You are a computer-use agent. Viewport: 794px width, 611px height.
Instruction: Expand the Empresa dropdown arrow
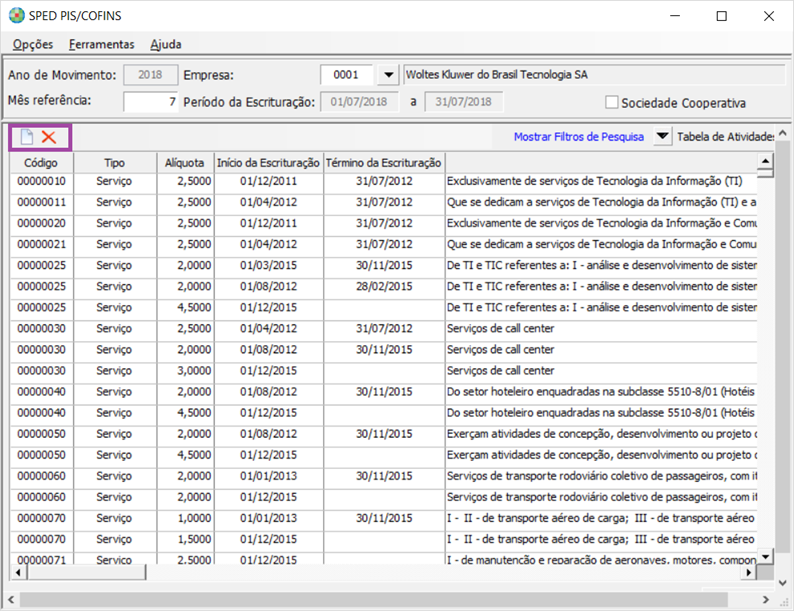coord(388,75)
